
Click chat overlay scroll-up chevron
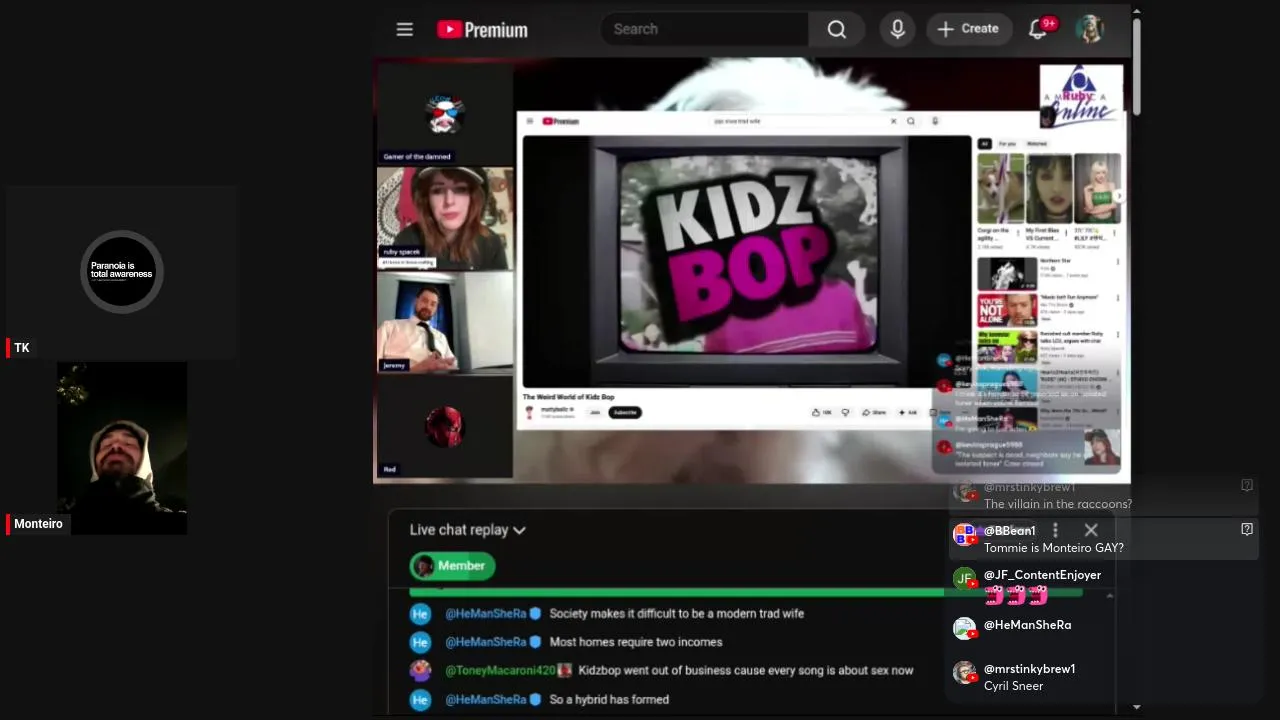[1109, 596]
